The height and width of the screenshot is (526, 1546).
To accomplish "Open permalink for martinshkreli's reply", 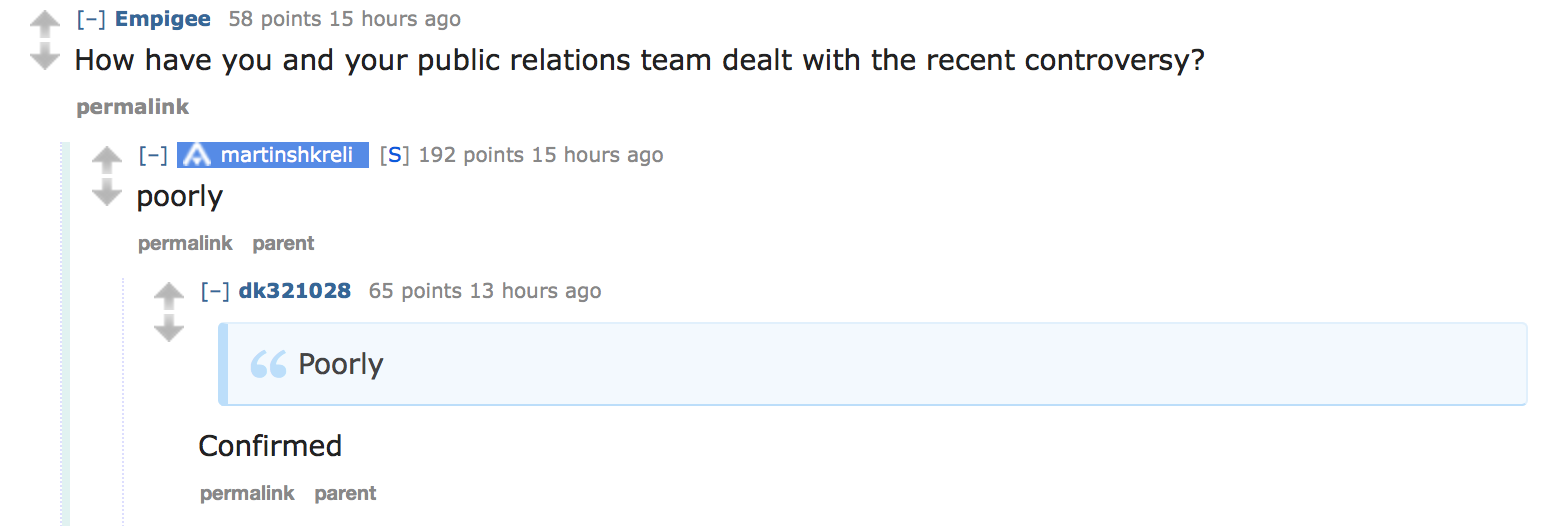I will coord(185,243).
